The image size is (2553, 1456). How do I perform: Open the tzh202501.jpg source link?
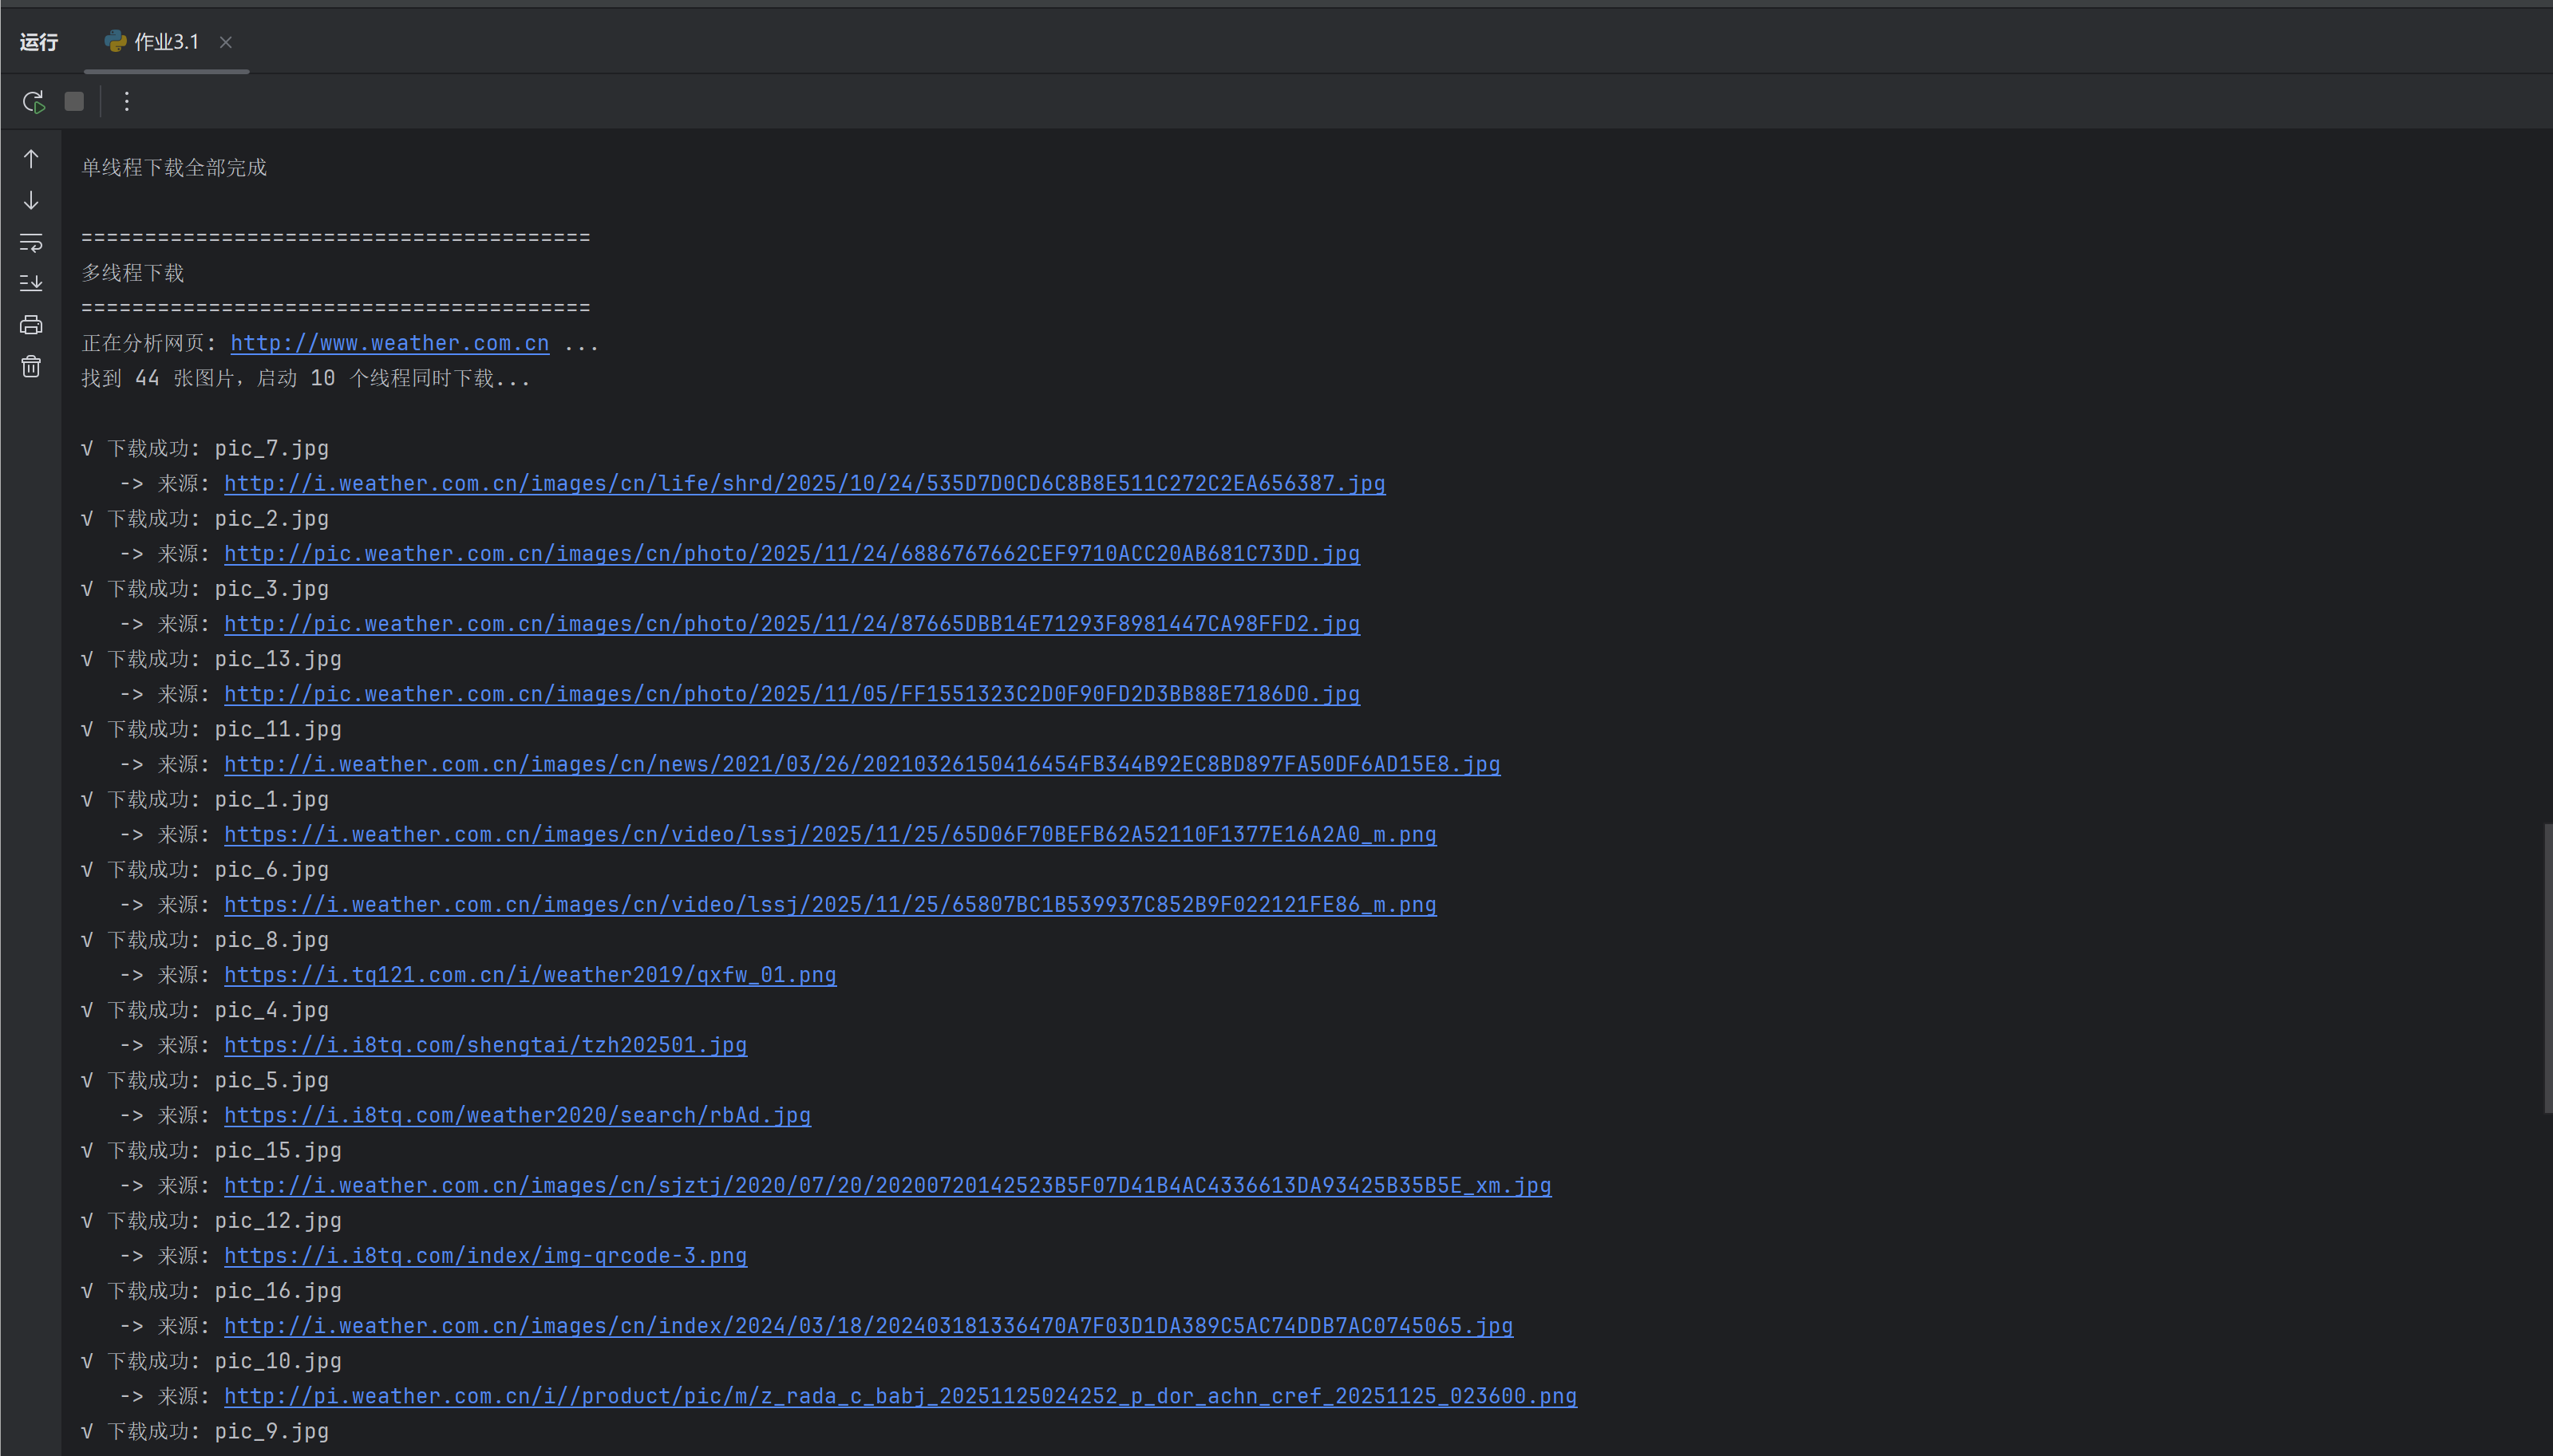coord(485,1045)
